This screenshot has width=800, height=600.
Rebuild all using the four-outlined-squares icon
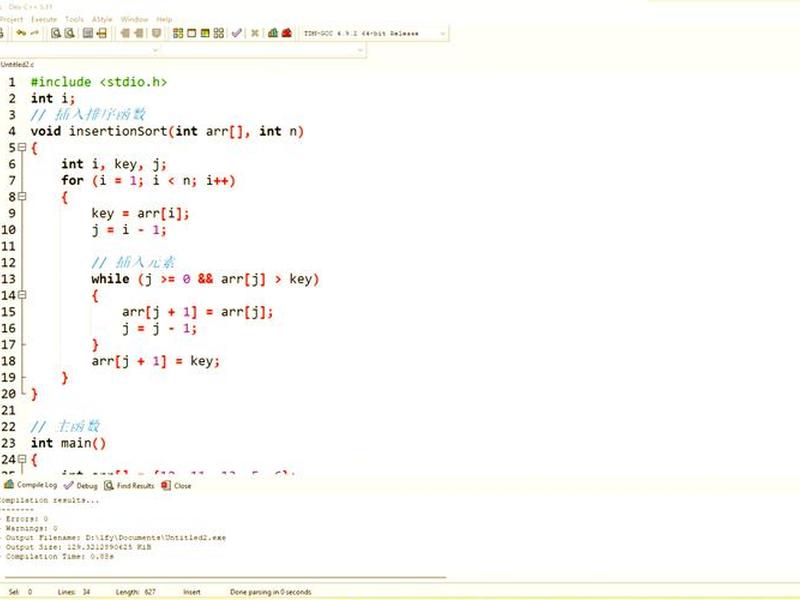pos(219,33)
